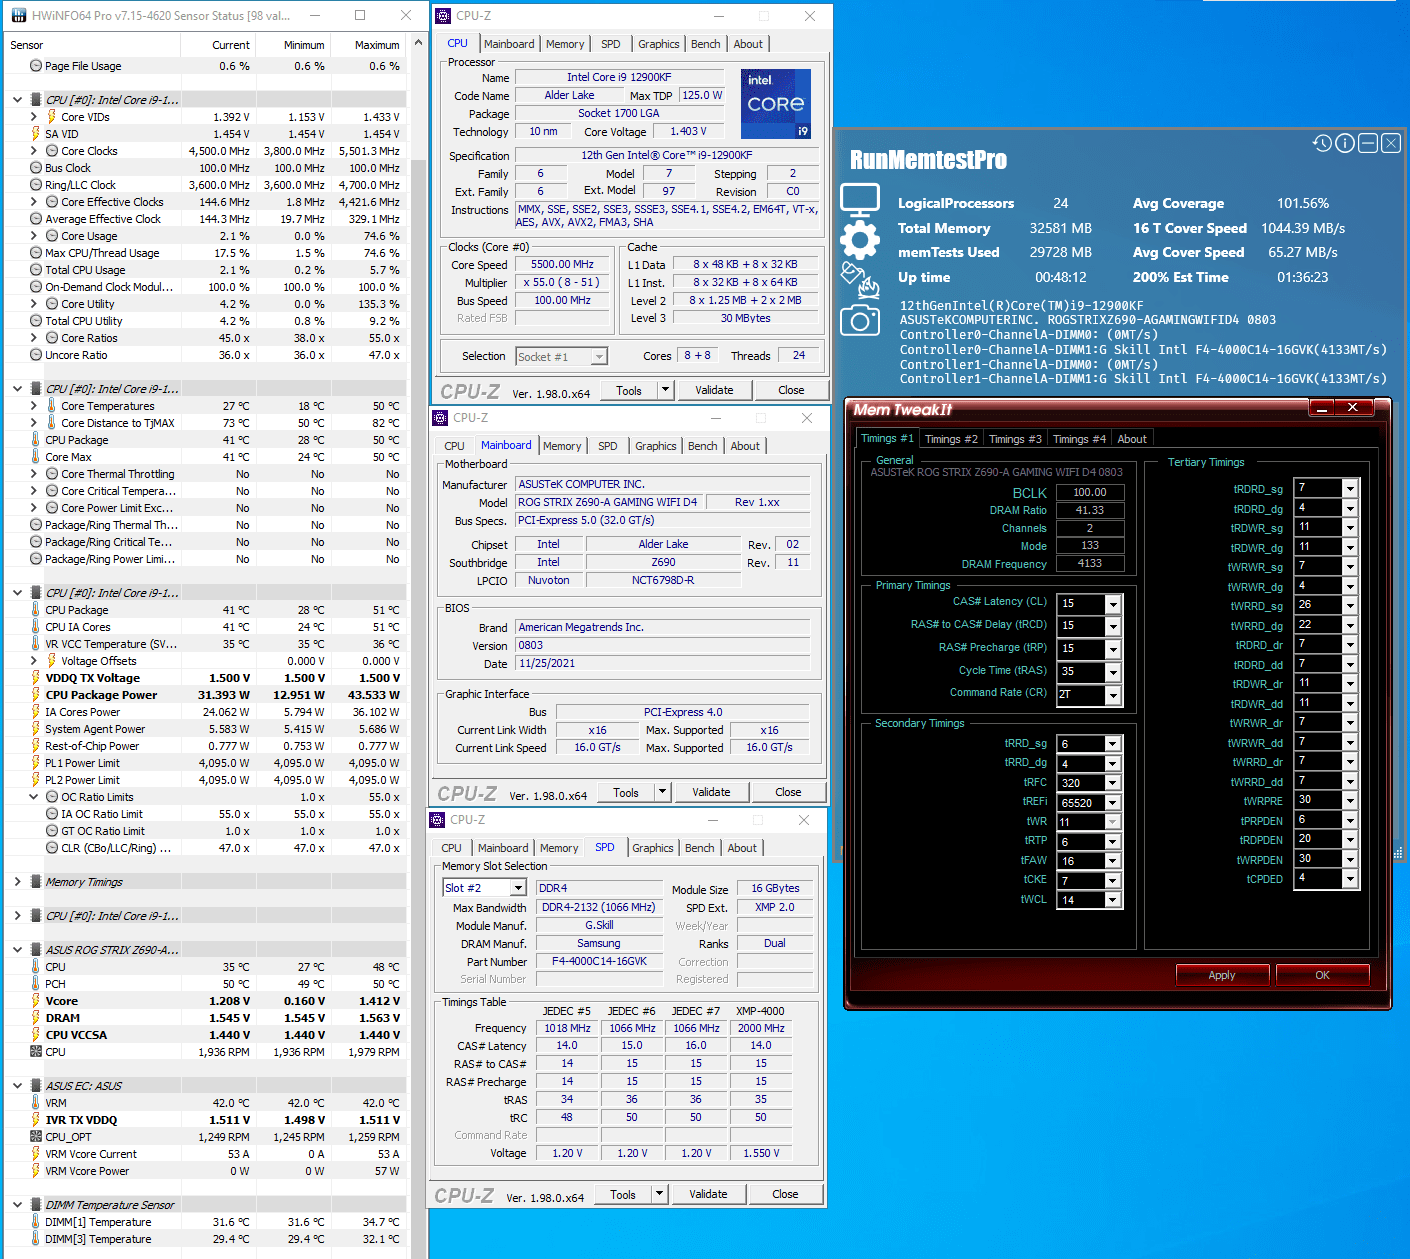1410x1259 pixels.
Task: Open CAS# Latency (CL) dropdown in Mem TweakIt
Action: (x=1113, y=604)
